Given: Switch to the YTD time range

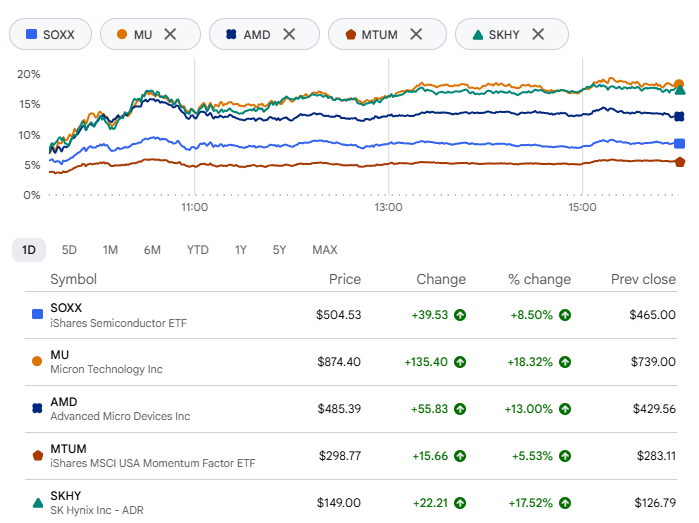Looking at the screenshot, I should [x=197, y=250].
